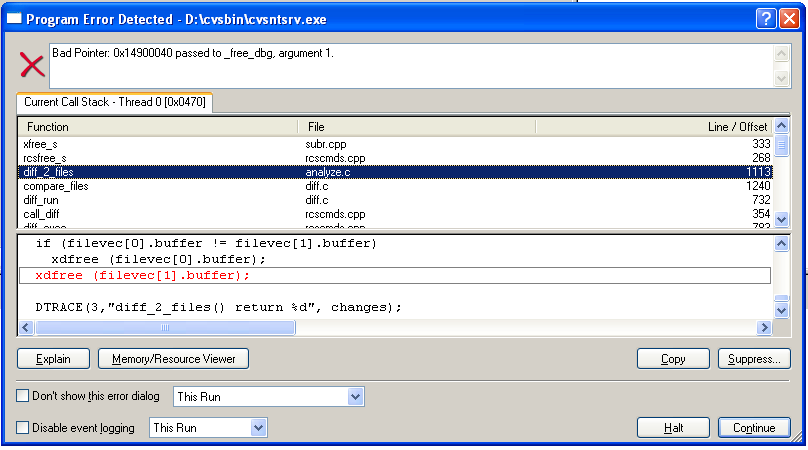The height and width of the screenshot is (450, 808).
Task: Click the Copy button
Action: (x=673, y=359)
